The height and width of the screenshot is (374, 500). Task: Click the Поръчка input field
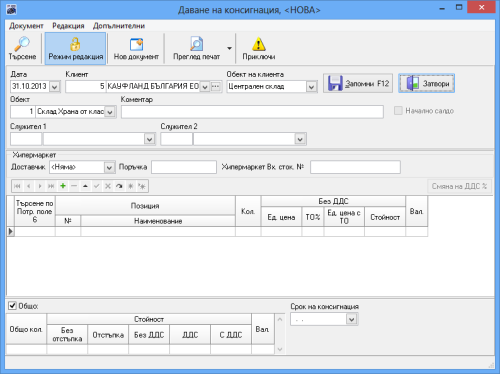[184, 167]
